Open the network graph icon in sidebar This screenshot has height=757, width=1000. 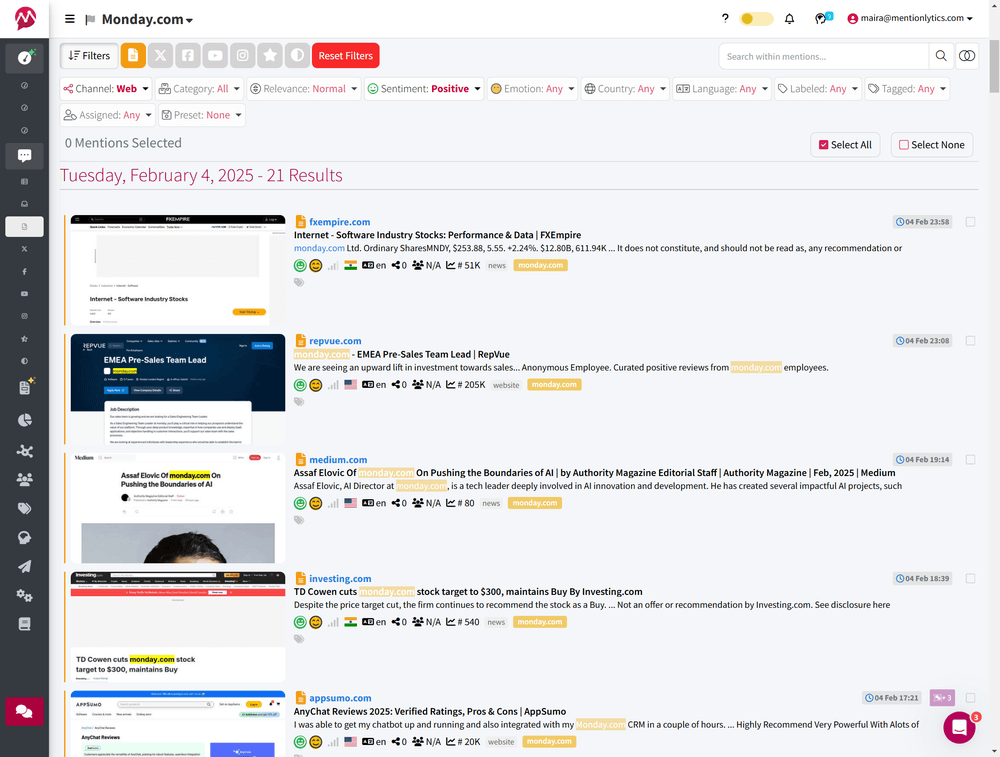(25, 451)
